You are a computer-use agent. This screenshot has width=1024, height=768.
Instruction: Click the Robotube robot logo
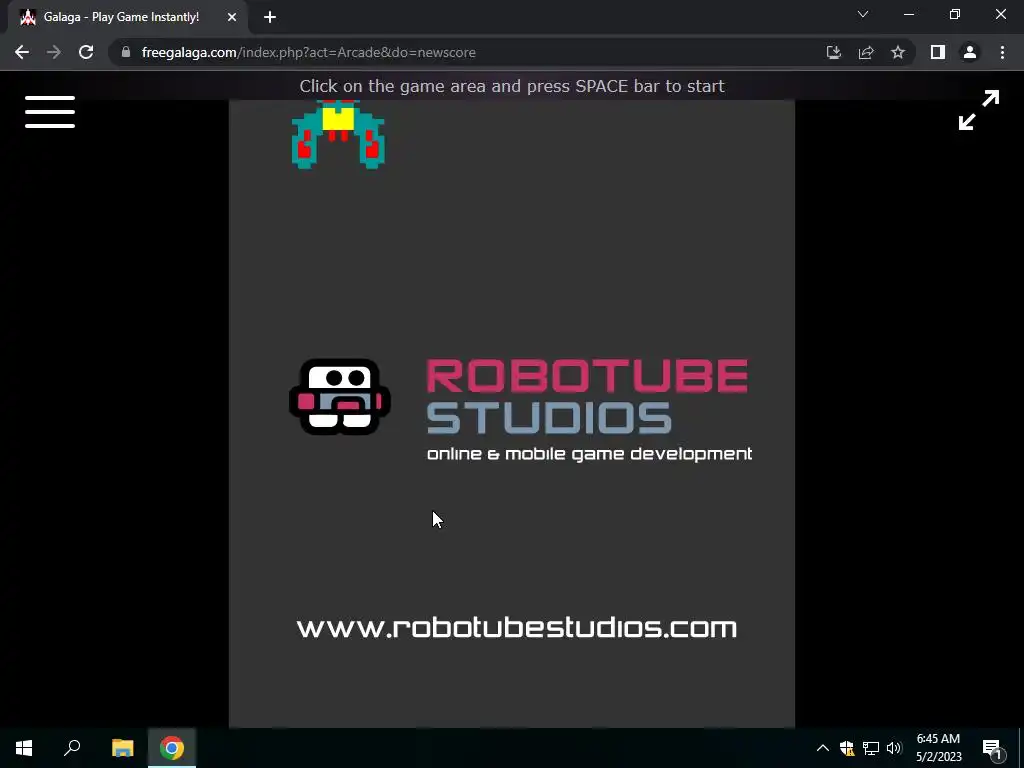tap(340, 396)
